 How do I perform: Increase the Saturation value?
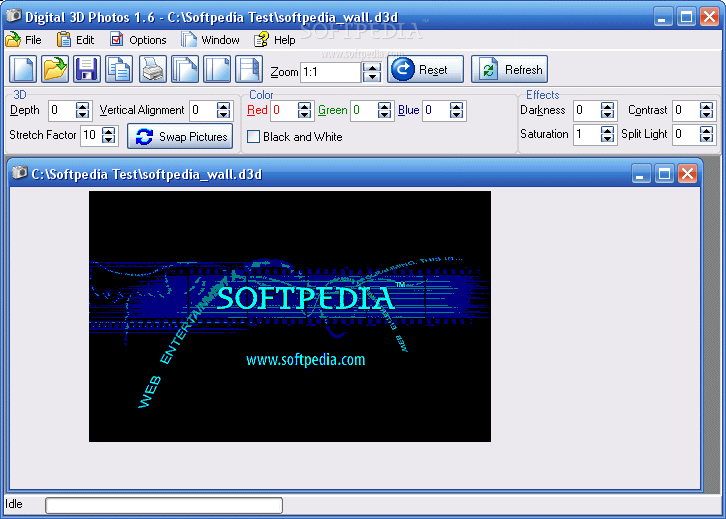(607, 130)
